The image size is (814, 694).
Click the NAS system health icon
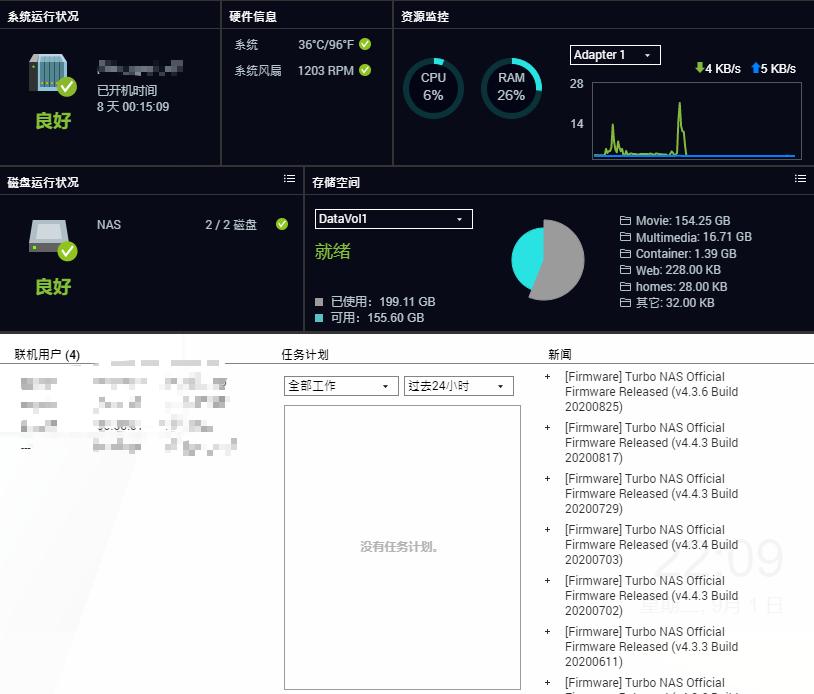(52, 74)
